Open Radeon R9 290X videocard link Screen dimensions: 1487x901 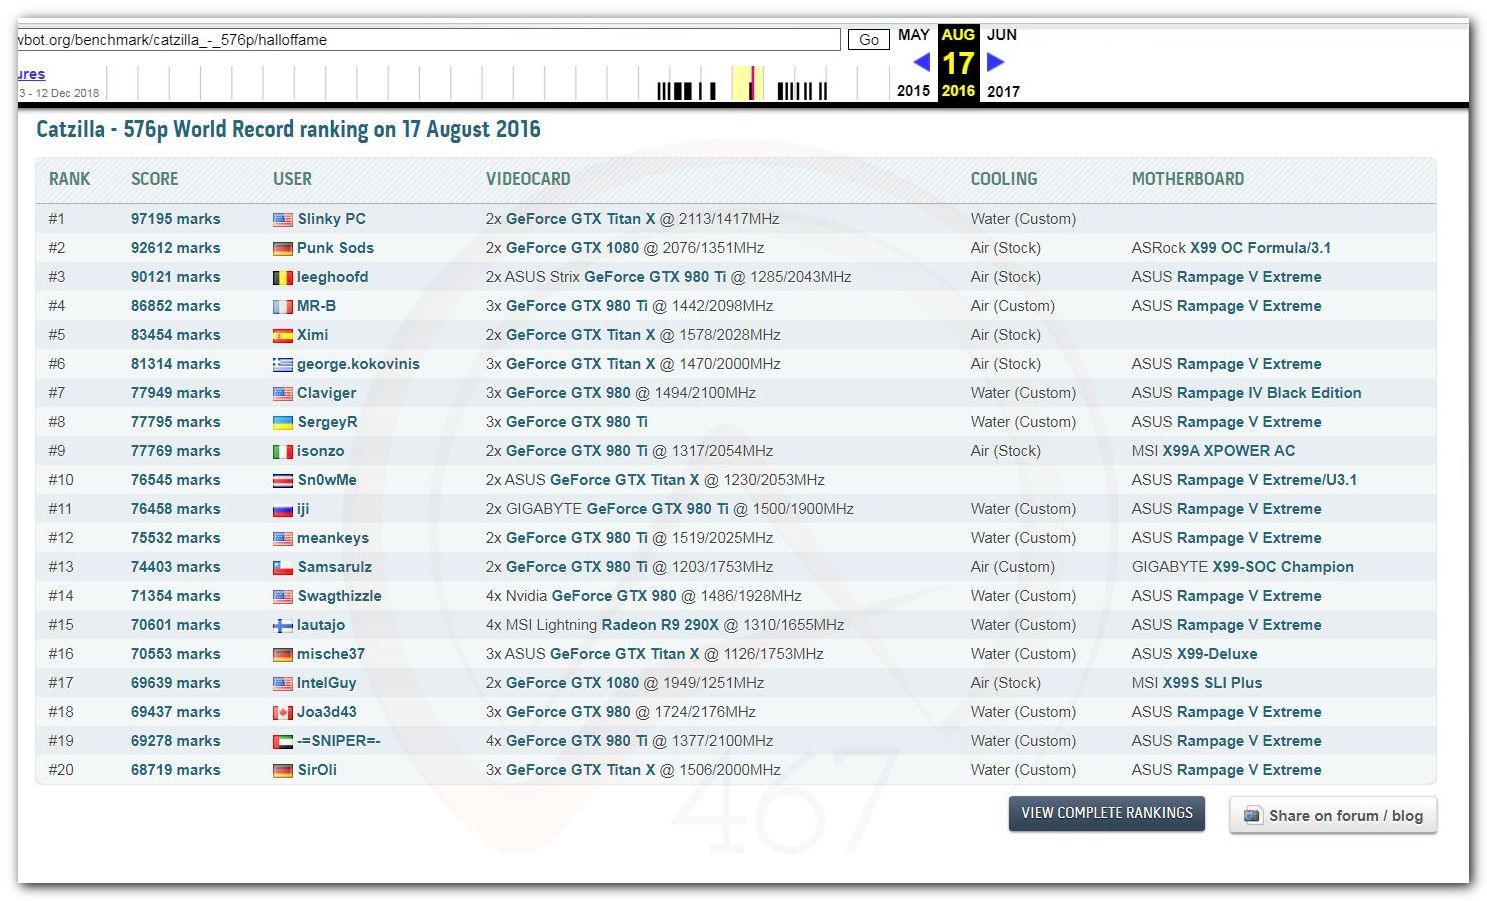click(660, 625)
